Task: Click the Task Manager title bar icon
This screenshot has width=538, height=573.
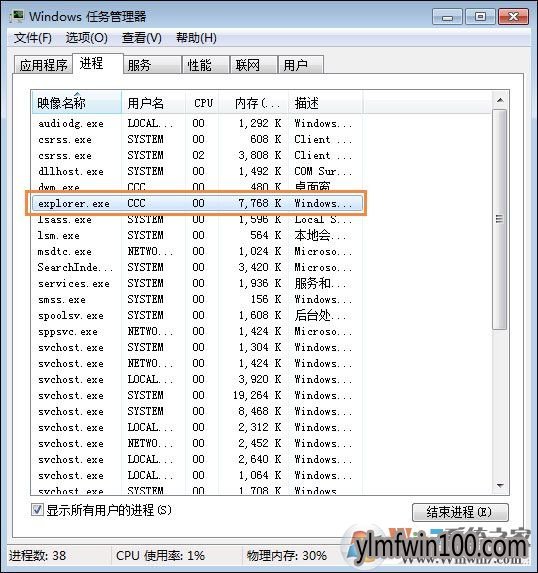Action: pyautogui.click(x=16, y=16)
